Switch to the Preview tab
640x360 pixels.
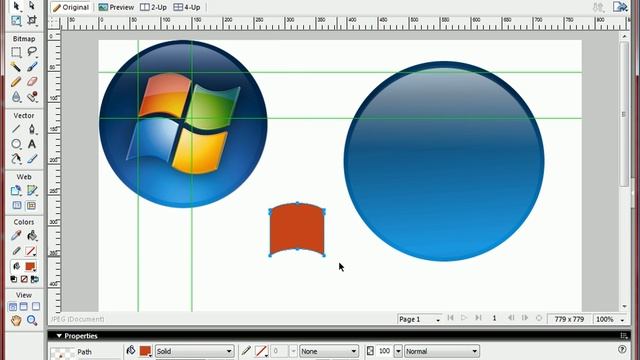tap(116, 7)
